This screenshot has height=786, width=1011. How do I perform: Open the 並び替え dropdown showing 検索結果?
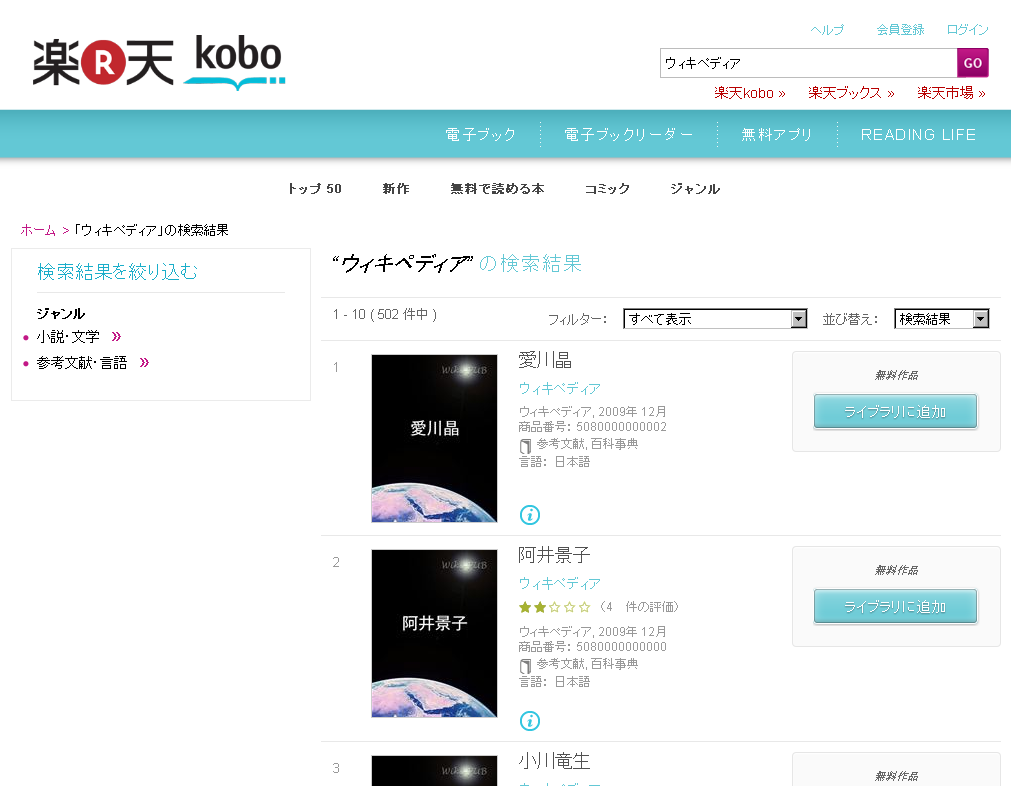941,319
